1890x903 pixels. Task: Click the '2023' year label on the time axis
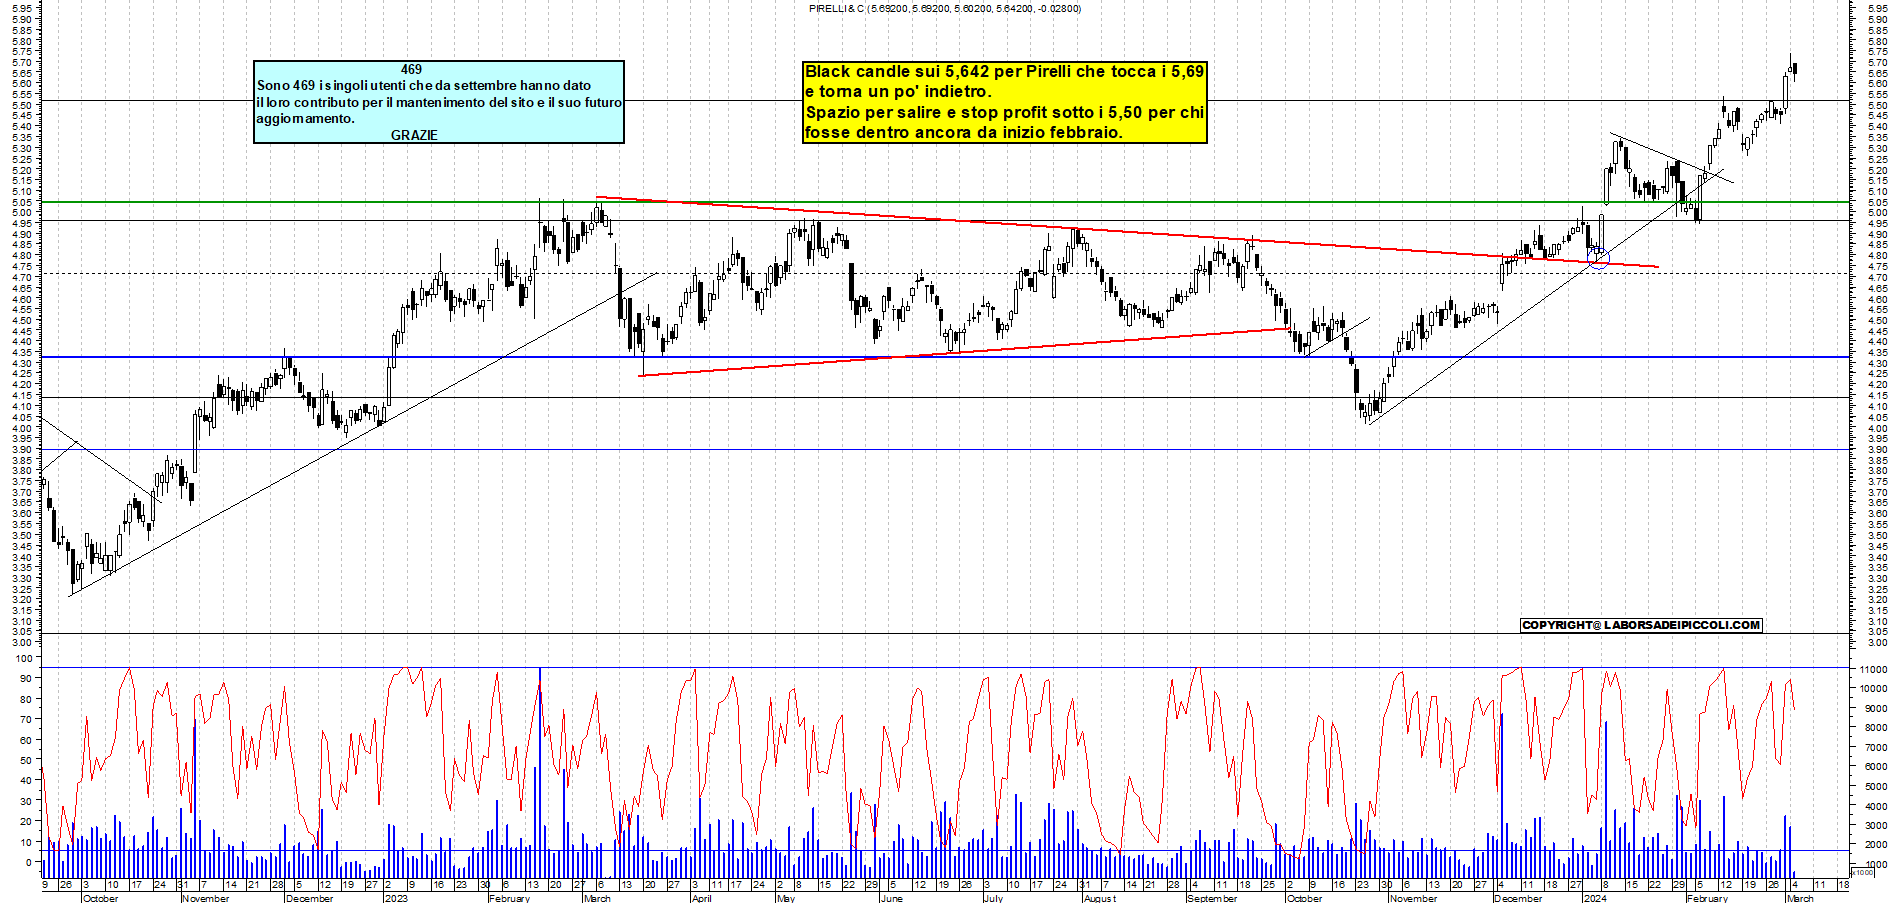click(396, 898)
